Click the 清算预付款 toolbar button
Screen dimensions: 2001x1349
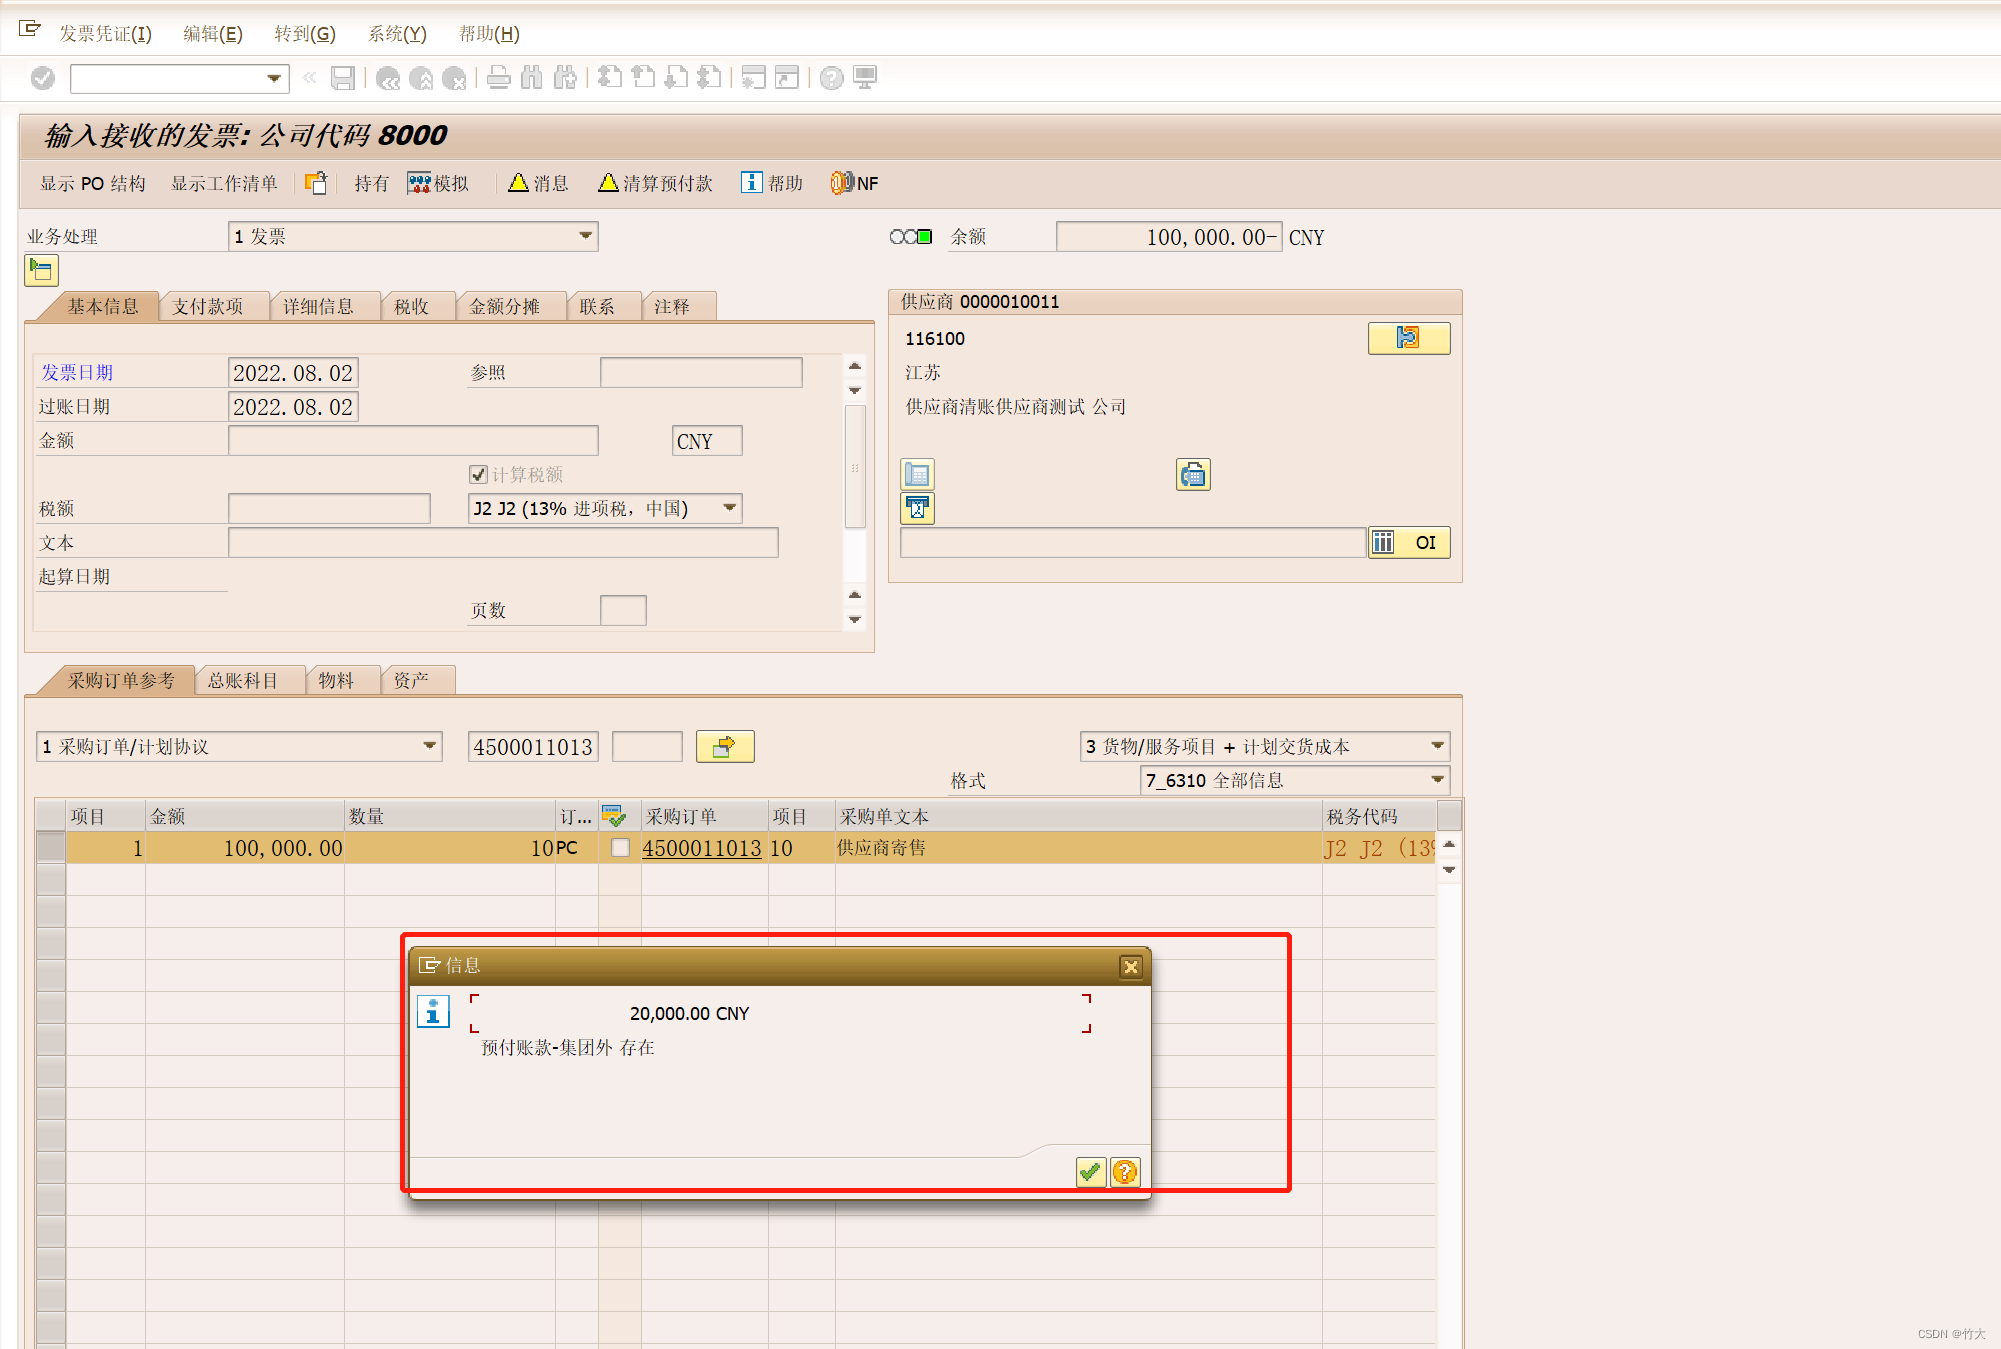pos(655,183)
